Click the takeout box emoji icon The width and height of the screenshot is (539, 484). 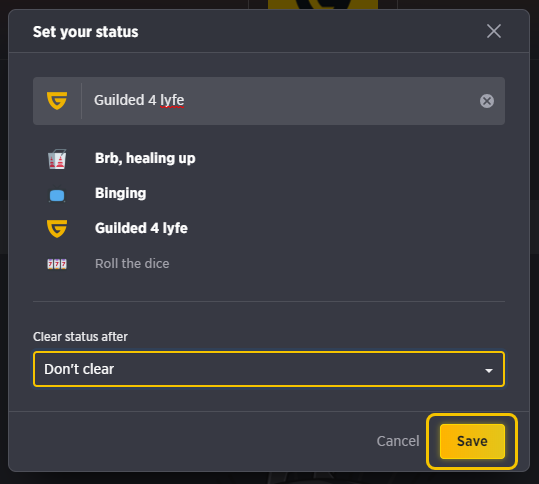tap(57, 159)
